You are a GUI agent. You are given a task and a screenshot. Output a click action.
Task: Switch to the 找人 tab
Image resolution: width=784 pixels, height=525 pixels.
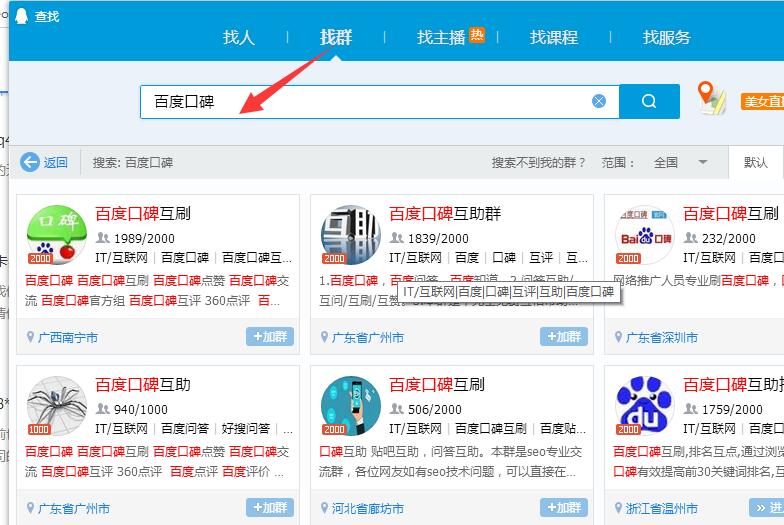[239, 37]
